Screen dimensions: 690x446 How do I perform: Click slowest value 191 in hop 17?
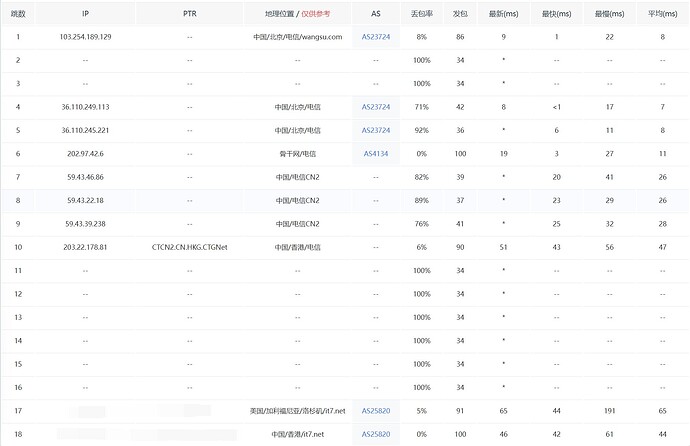point(609,411)
